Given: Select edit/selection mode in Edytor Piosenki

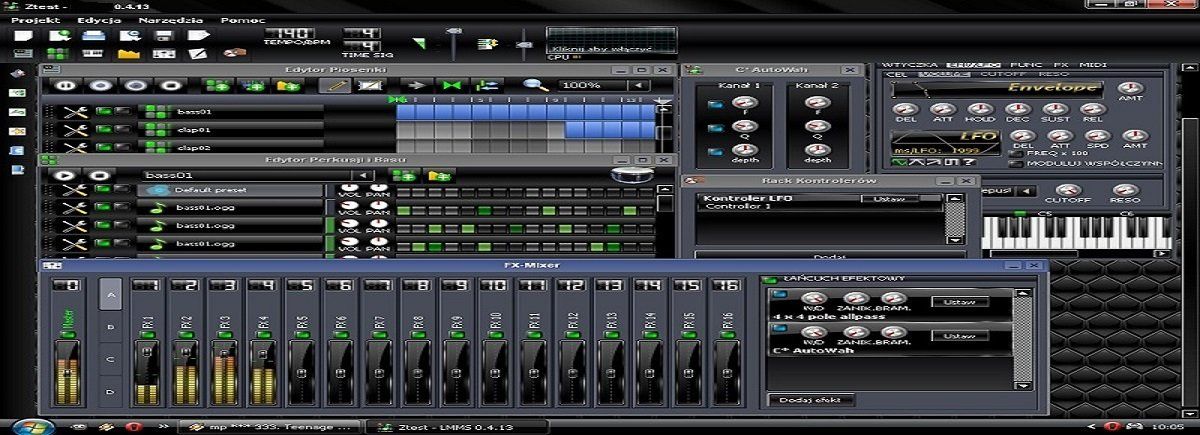Looking at the screenshot, I should pos(369,86).
